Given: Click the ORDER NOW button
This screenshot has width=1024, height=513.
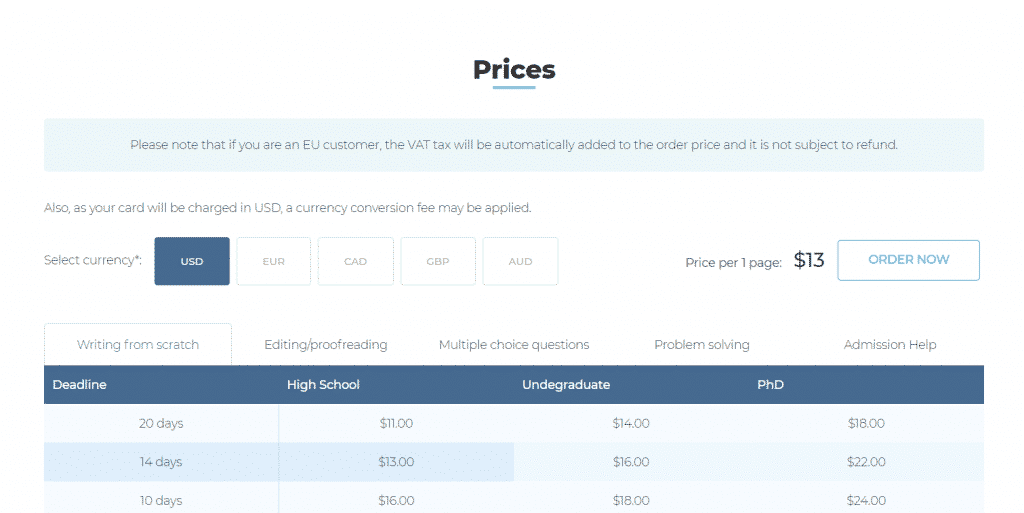Looking at the screenshot, I should pyautogui.click(x=908, y=260).
